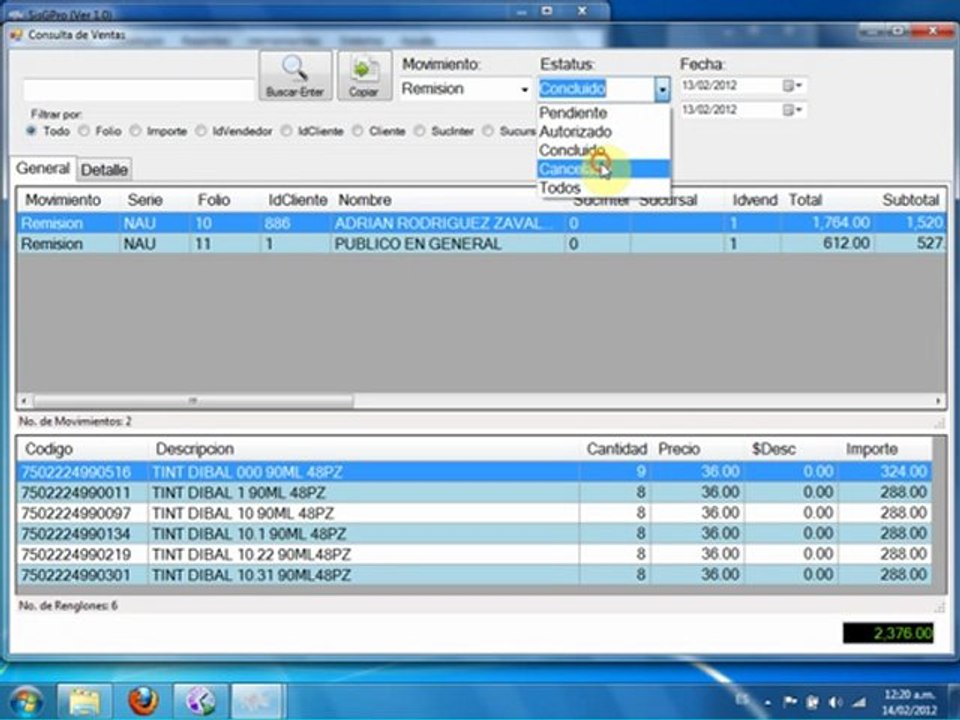960x720 pixels.
Task: Click the Subtotal column header
Action: [x=910, y=200]
